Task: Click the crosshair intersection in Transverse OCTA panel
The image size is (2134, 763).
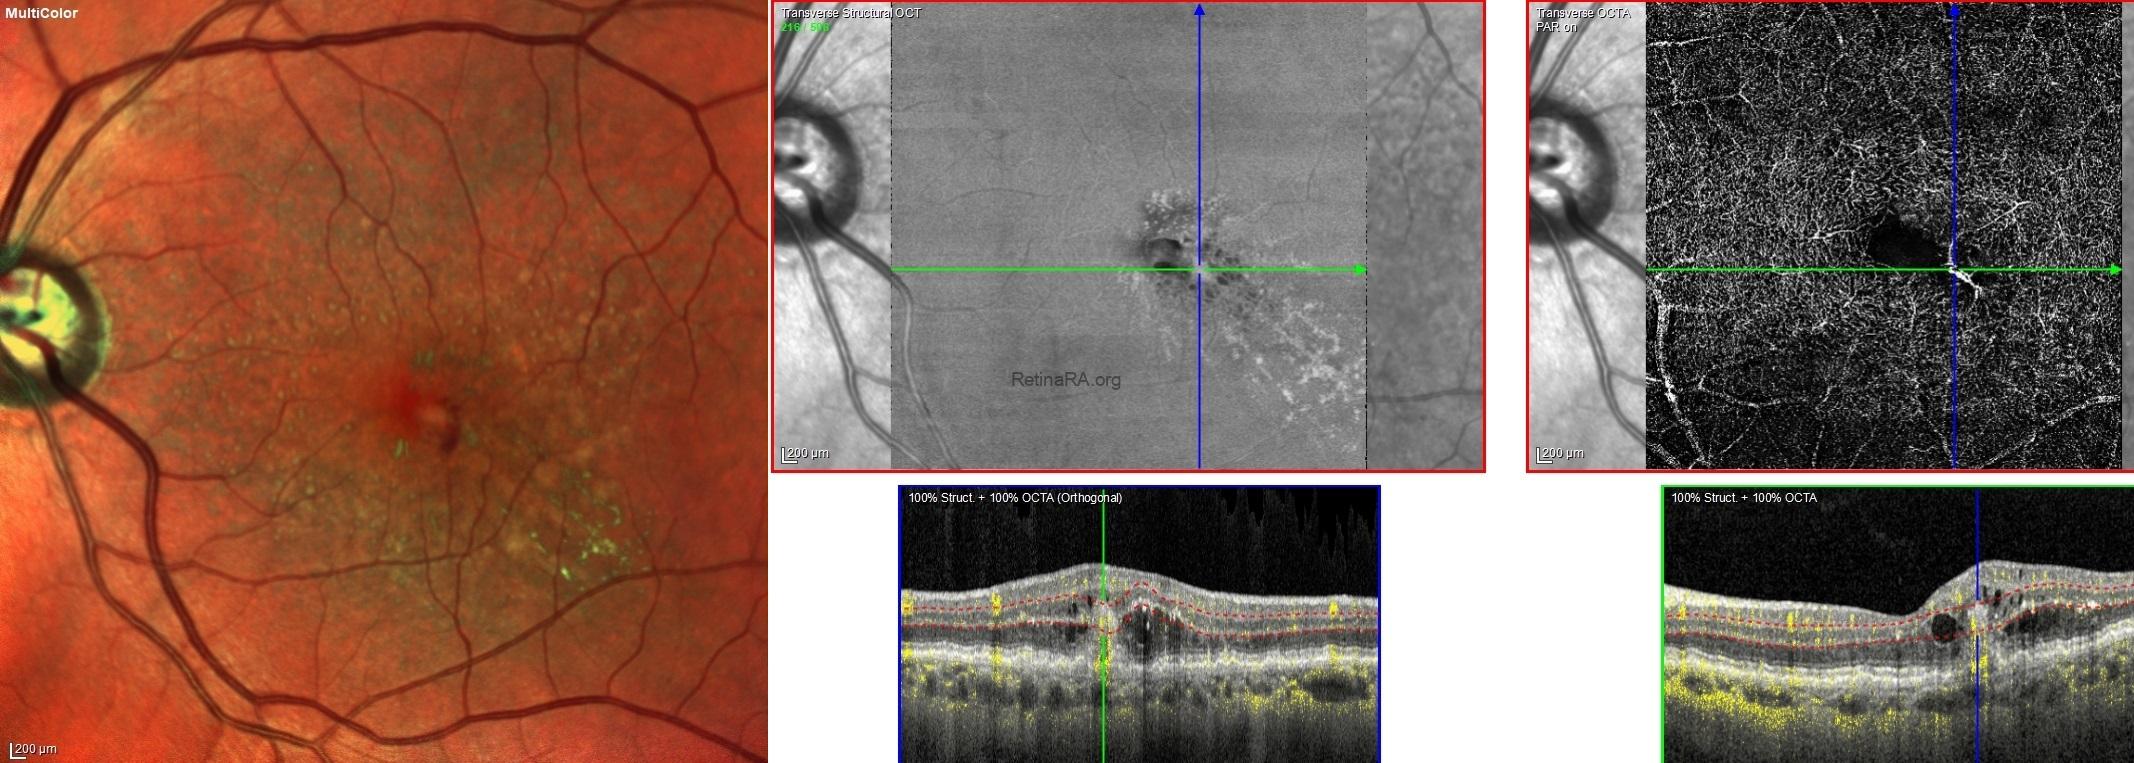Action: (x=1954, y=270)
